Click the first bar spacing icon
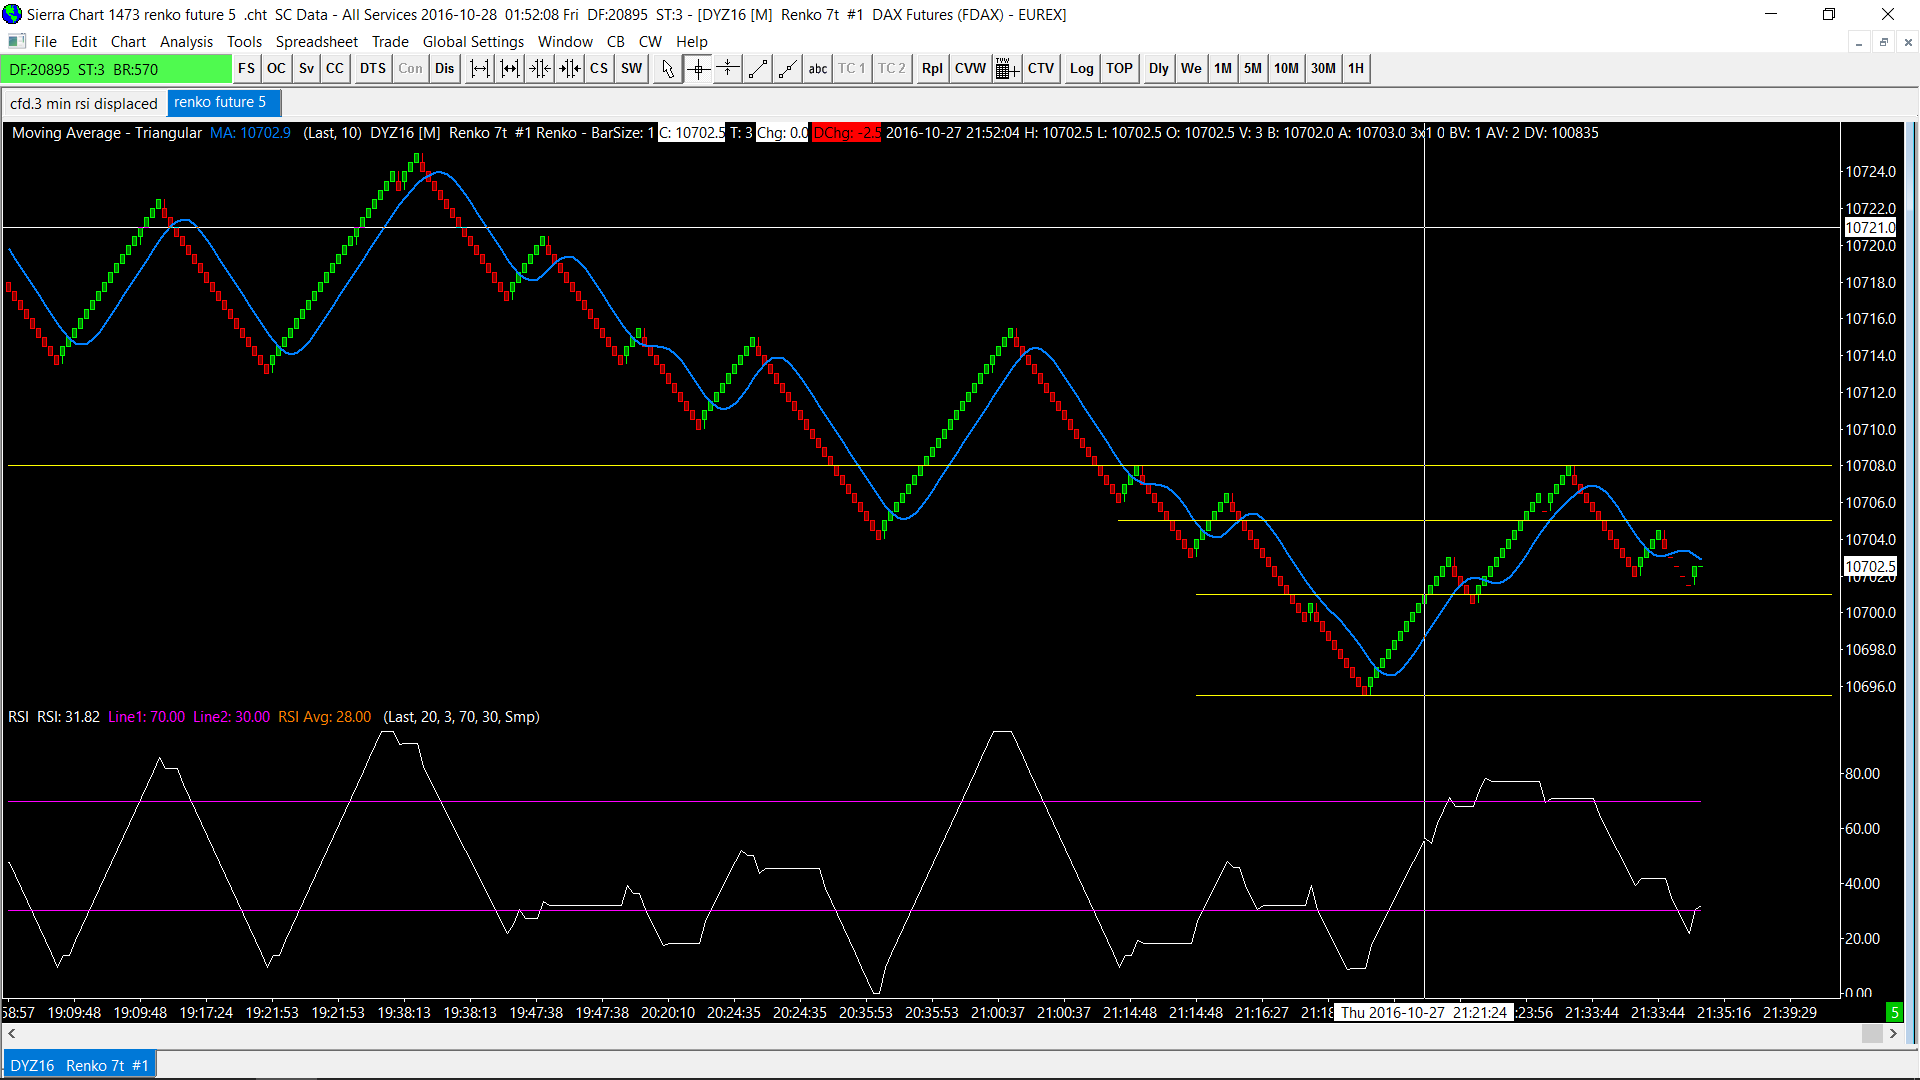 pos(480,69)
